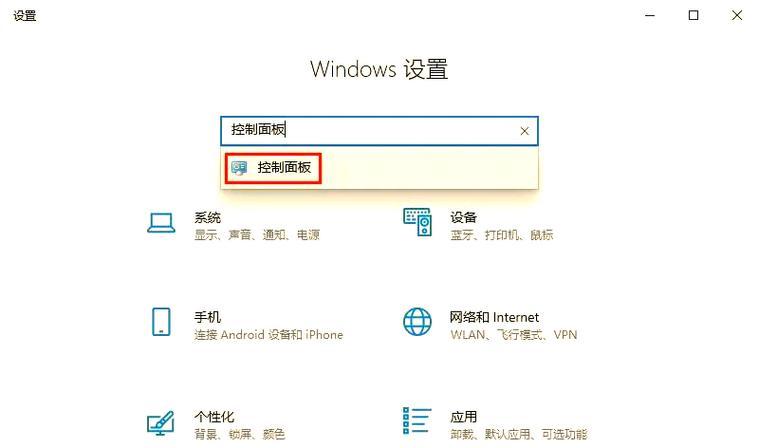Open the 设备 settings category label
Image resolution: width=759 pixels, height=448 pixels.
pyautogui.click(x=463, y=217)
